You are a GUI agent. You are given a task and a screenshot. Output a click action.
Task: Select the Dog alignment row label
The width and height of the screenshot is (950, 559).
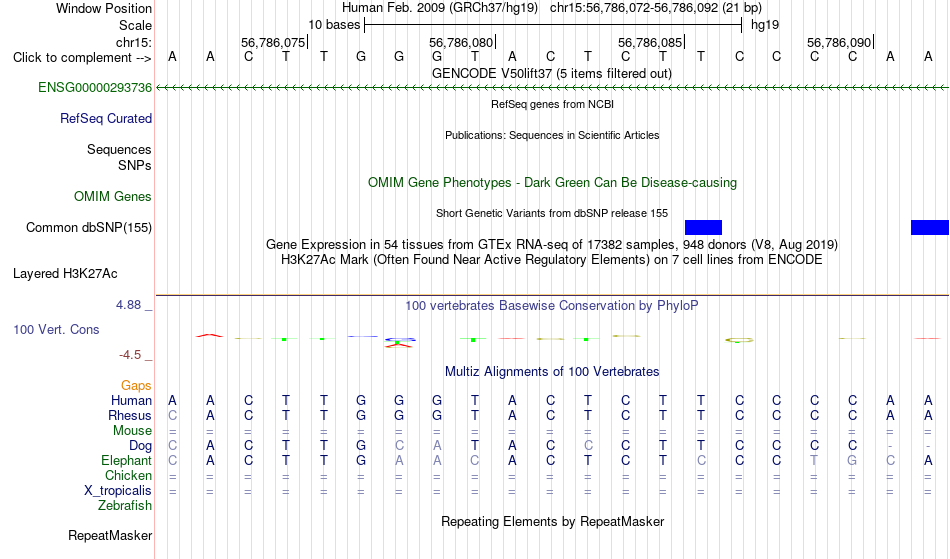pos(140,446)
